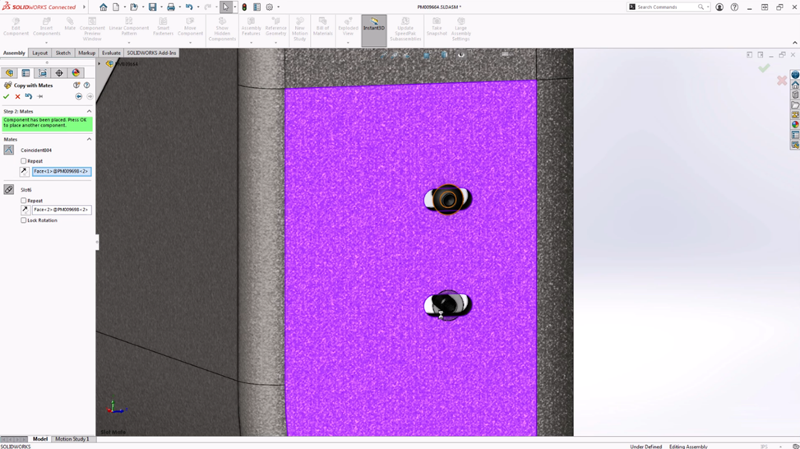Open the PropertyManager tab icon
Screen dimensions: 800x449
pyautogui.click(x=26, y=73)
